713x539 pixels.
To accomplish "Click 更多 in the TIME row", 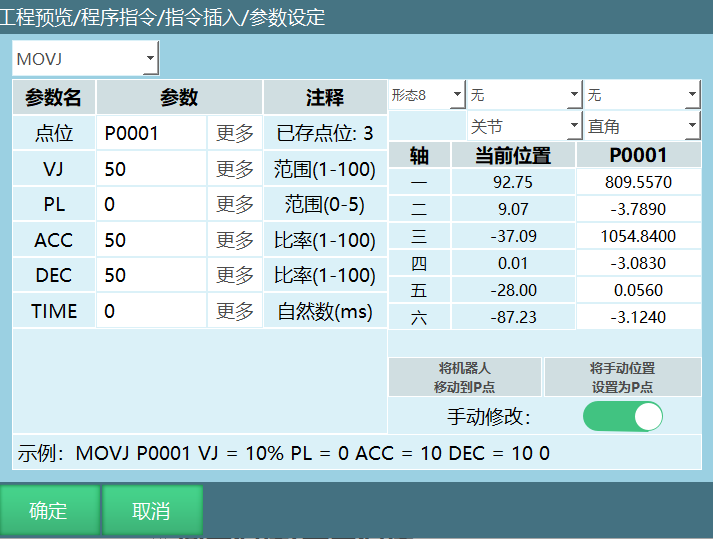I will pos(235,311).
